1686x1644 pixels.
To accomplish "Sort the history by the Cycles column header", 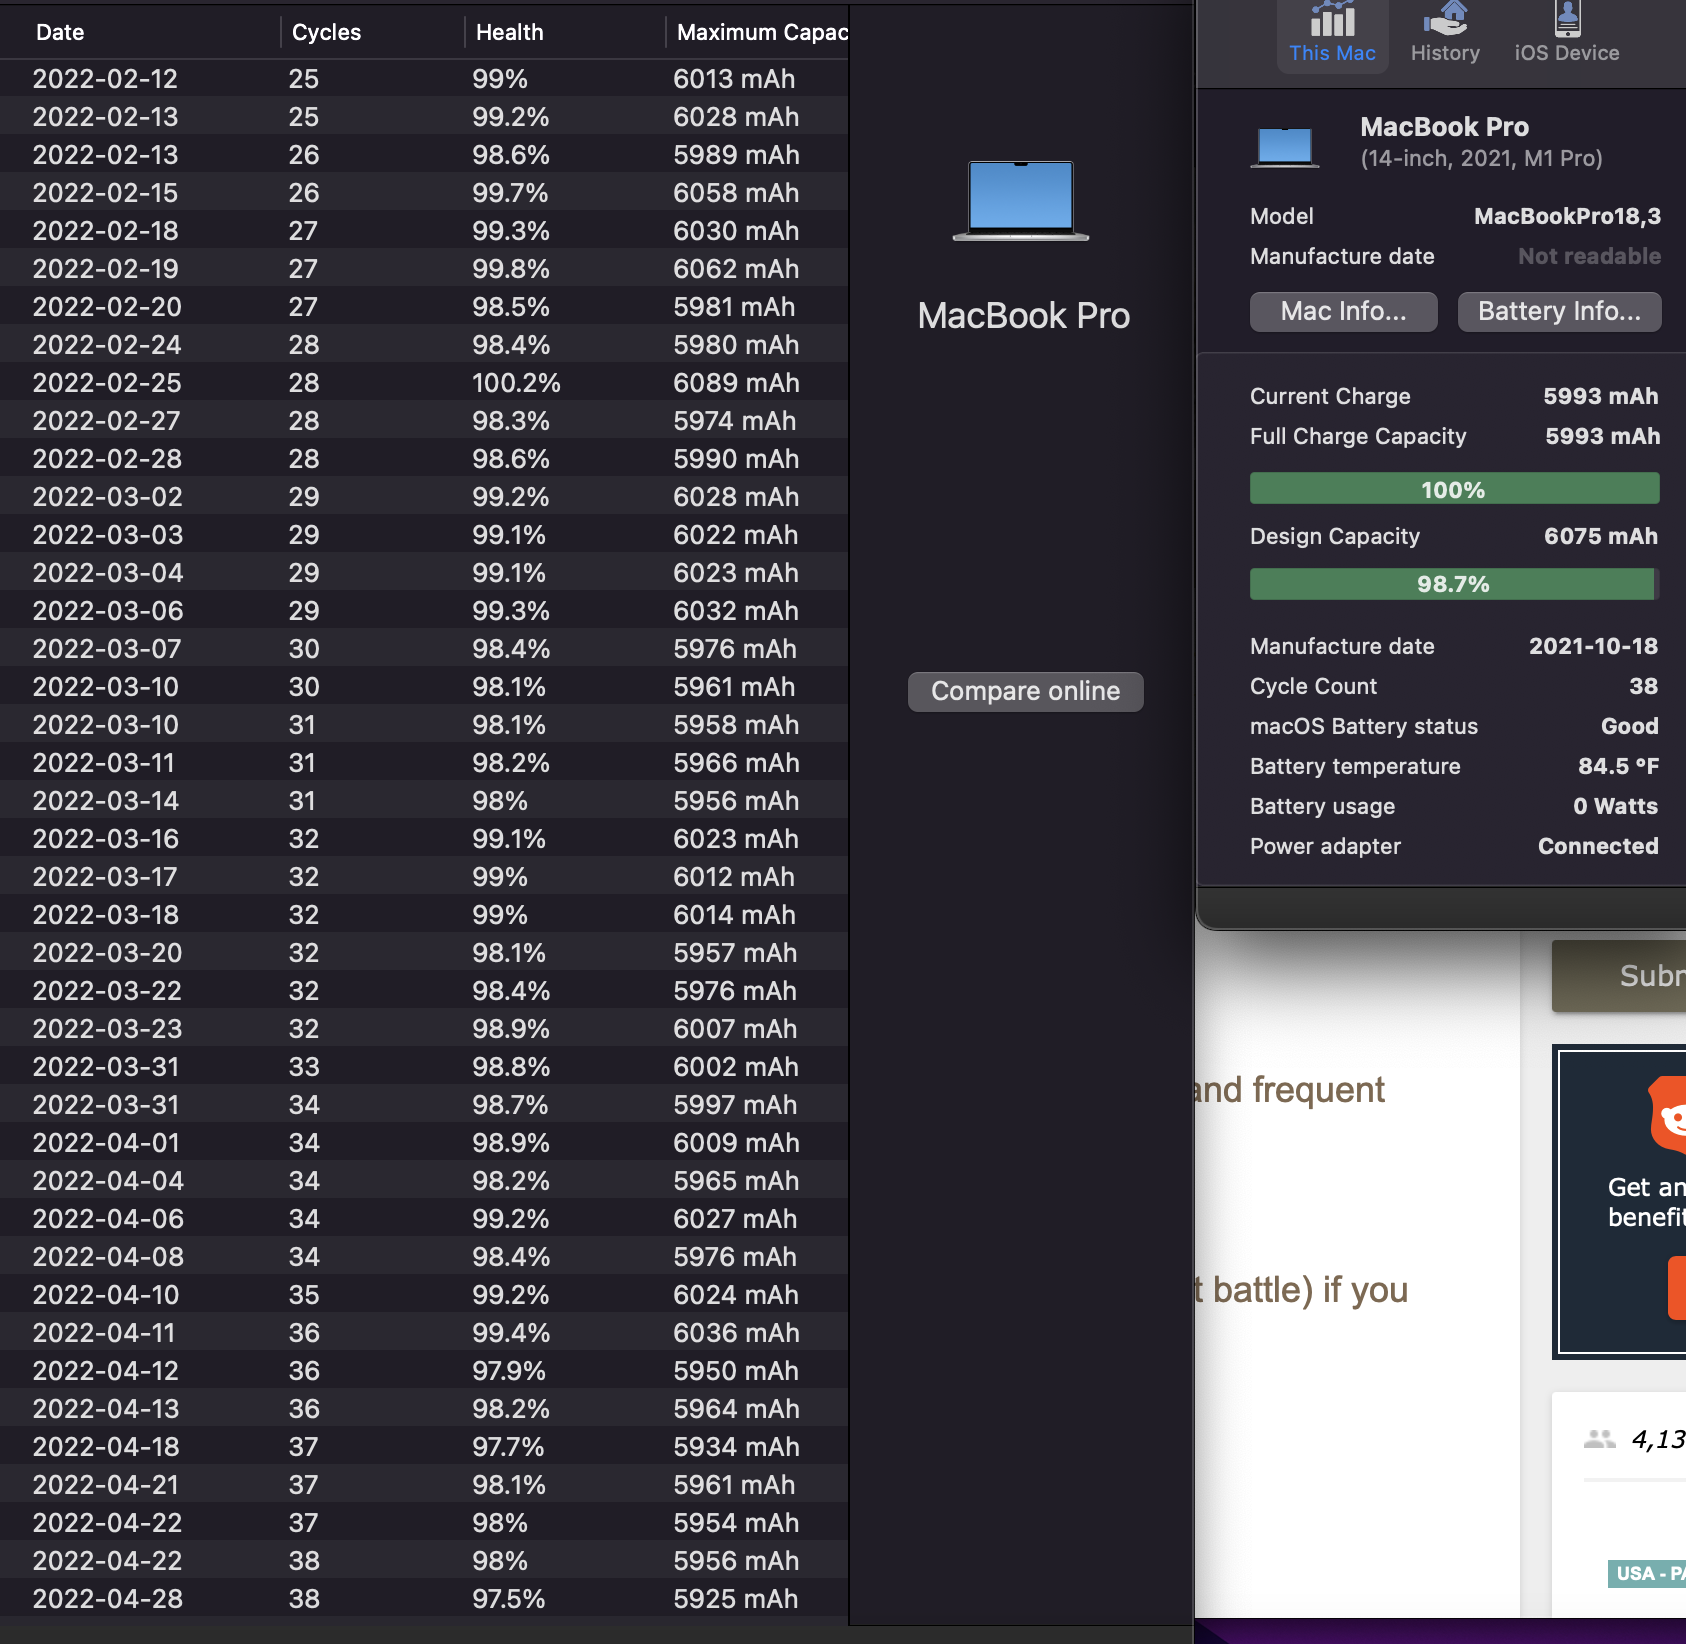I will click(x=372, y=32).
